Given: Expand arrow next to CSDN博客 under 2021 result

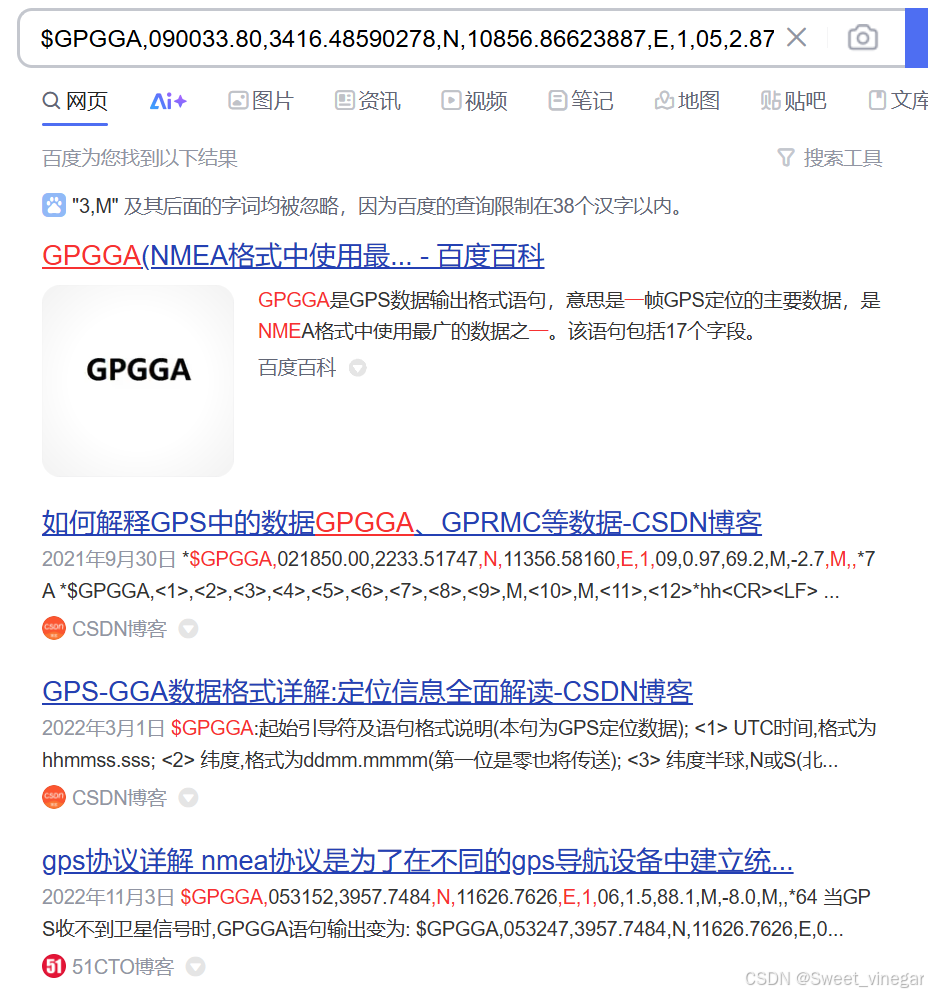Looking at the screenshot, I should click(188, 628).
